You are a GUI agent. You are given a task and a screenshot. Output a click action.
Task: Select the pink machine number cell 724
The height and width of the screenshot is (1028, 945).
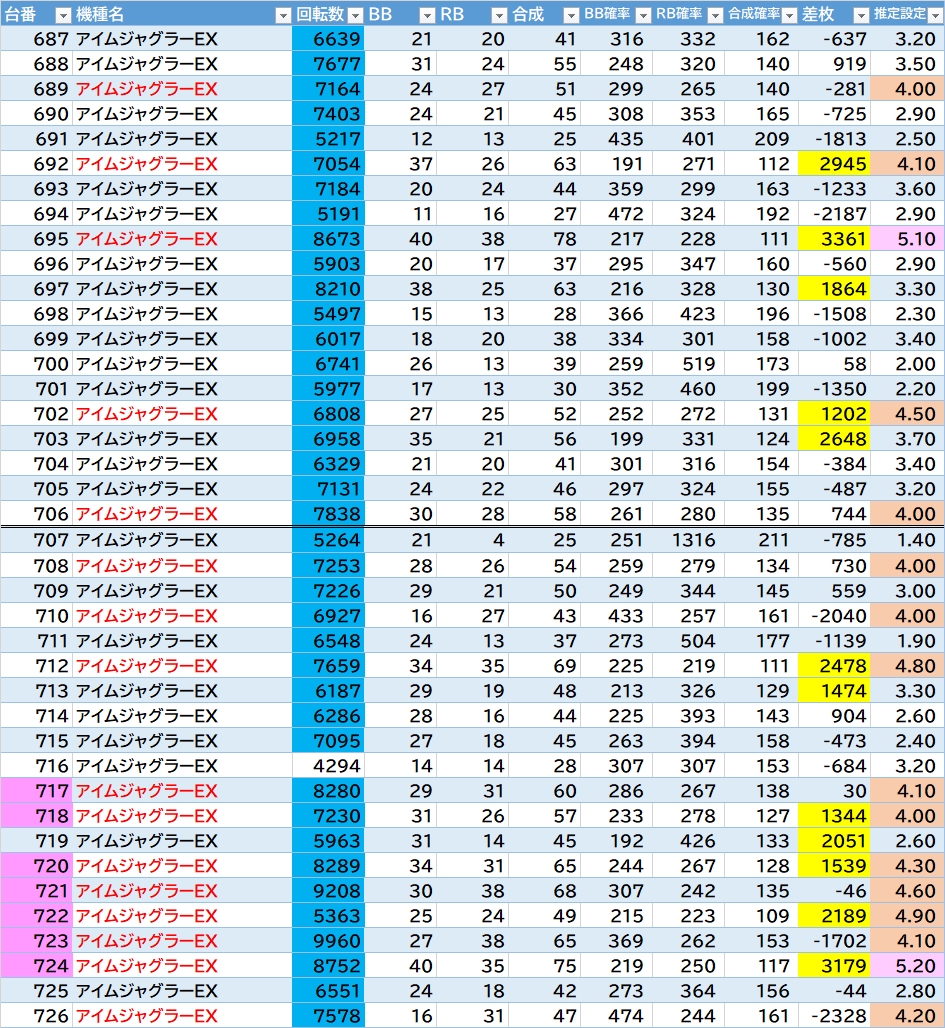pos(36,966)
